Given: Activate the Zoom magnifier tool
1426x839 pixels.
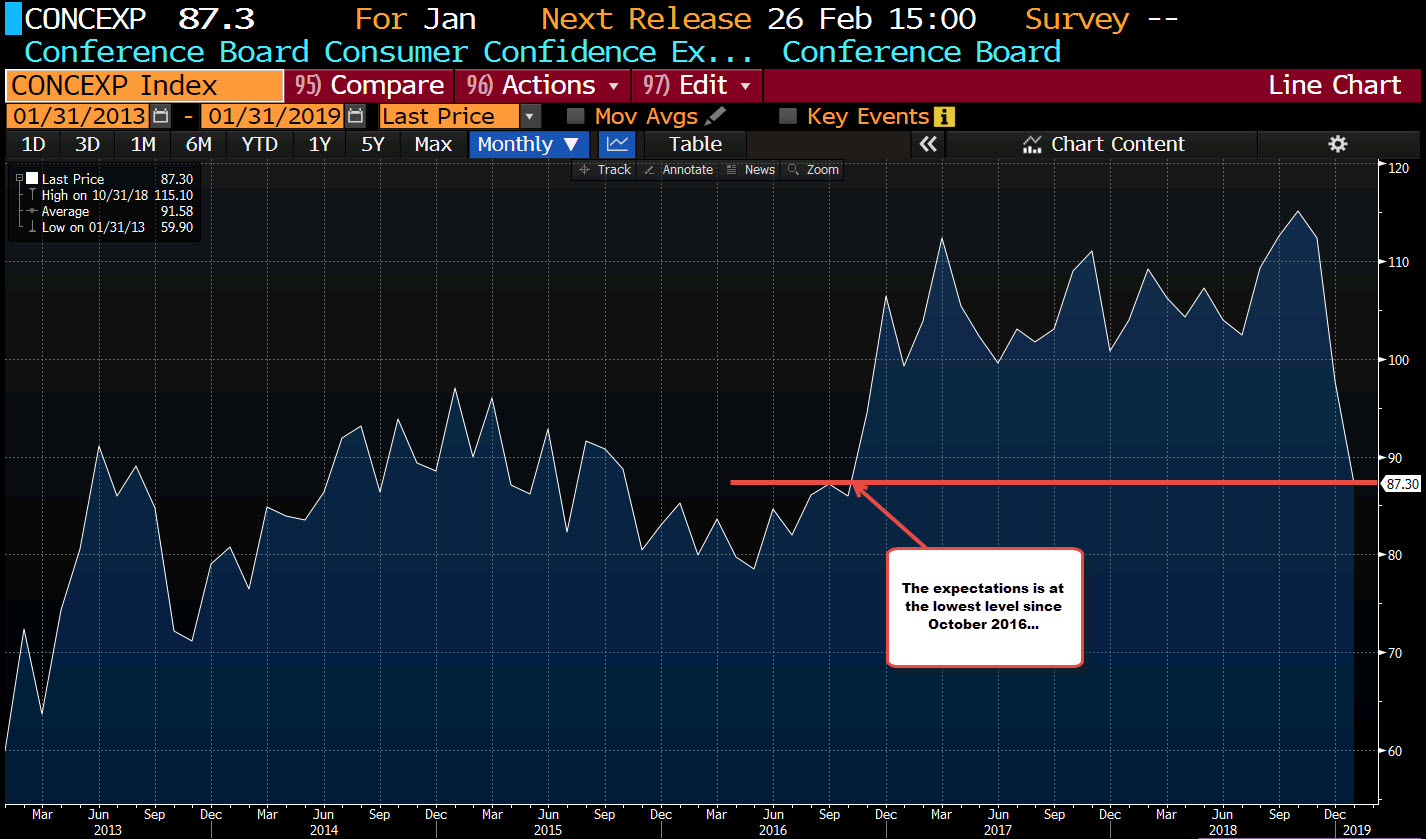Looking at the screenshot, I should tap(813, 170).
